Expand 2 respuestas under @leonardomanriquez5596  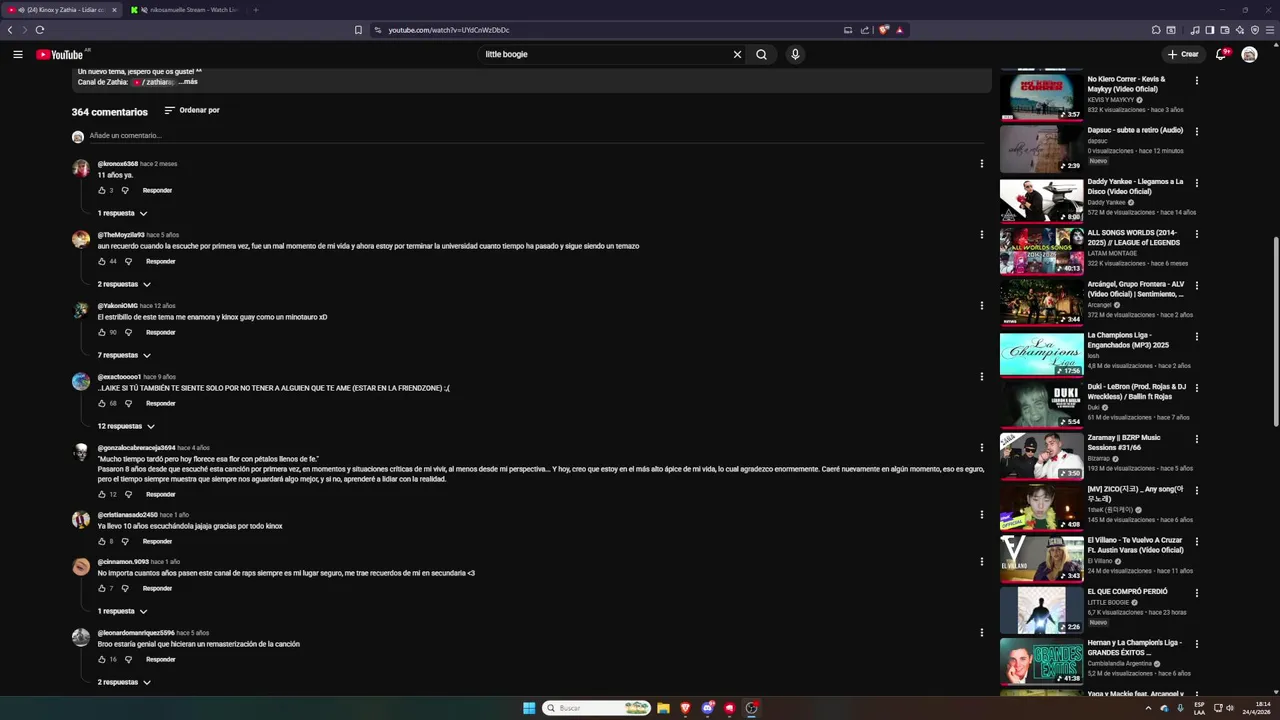(124, 682)
